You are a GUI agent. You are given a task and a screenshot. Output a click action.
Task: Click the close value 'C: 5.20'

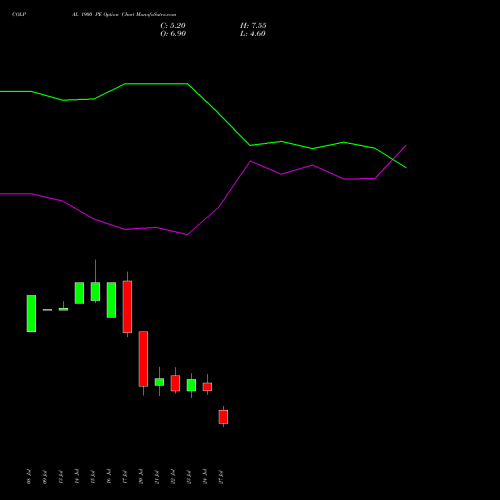173,26
